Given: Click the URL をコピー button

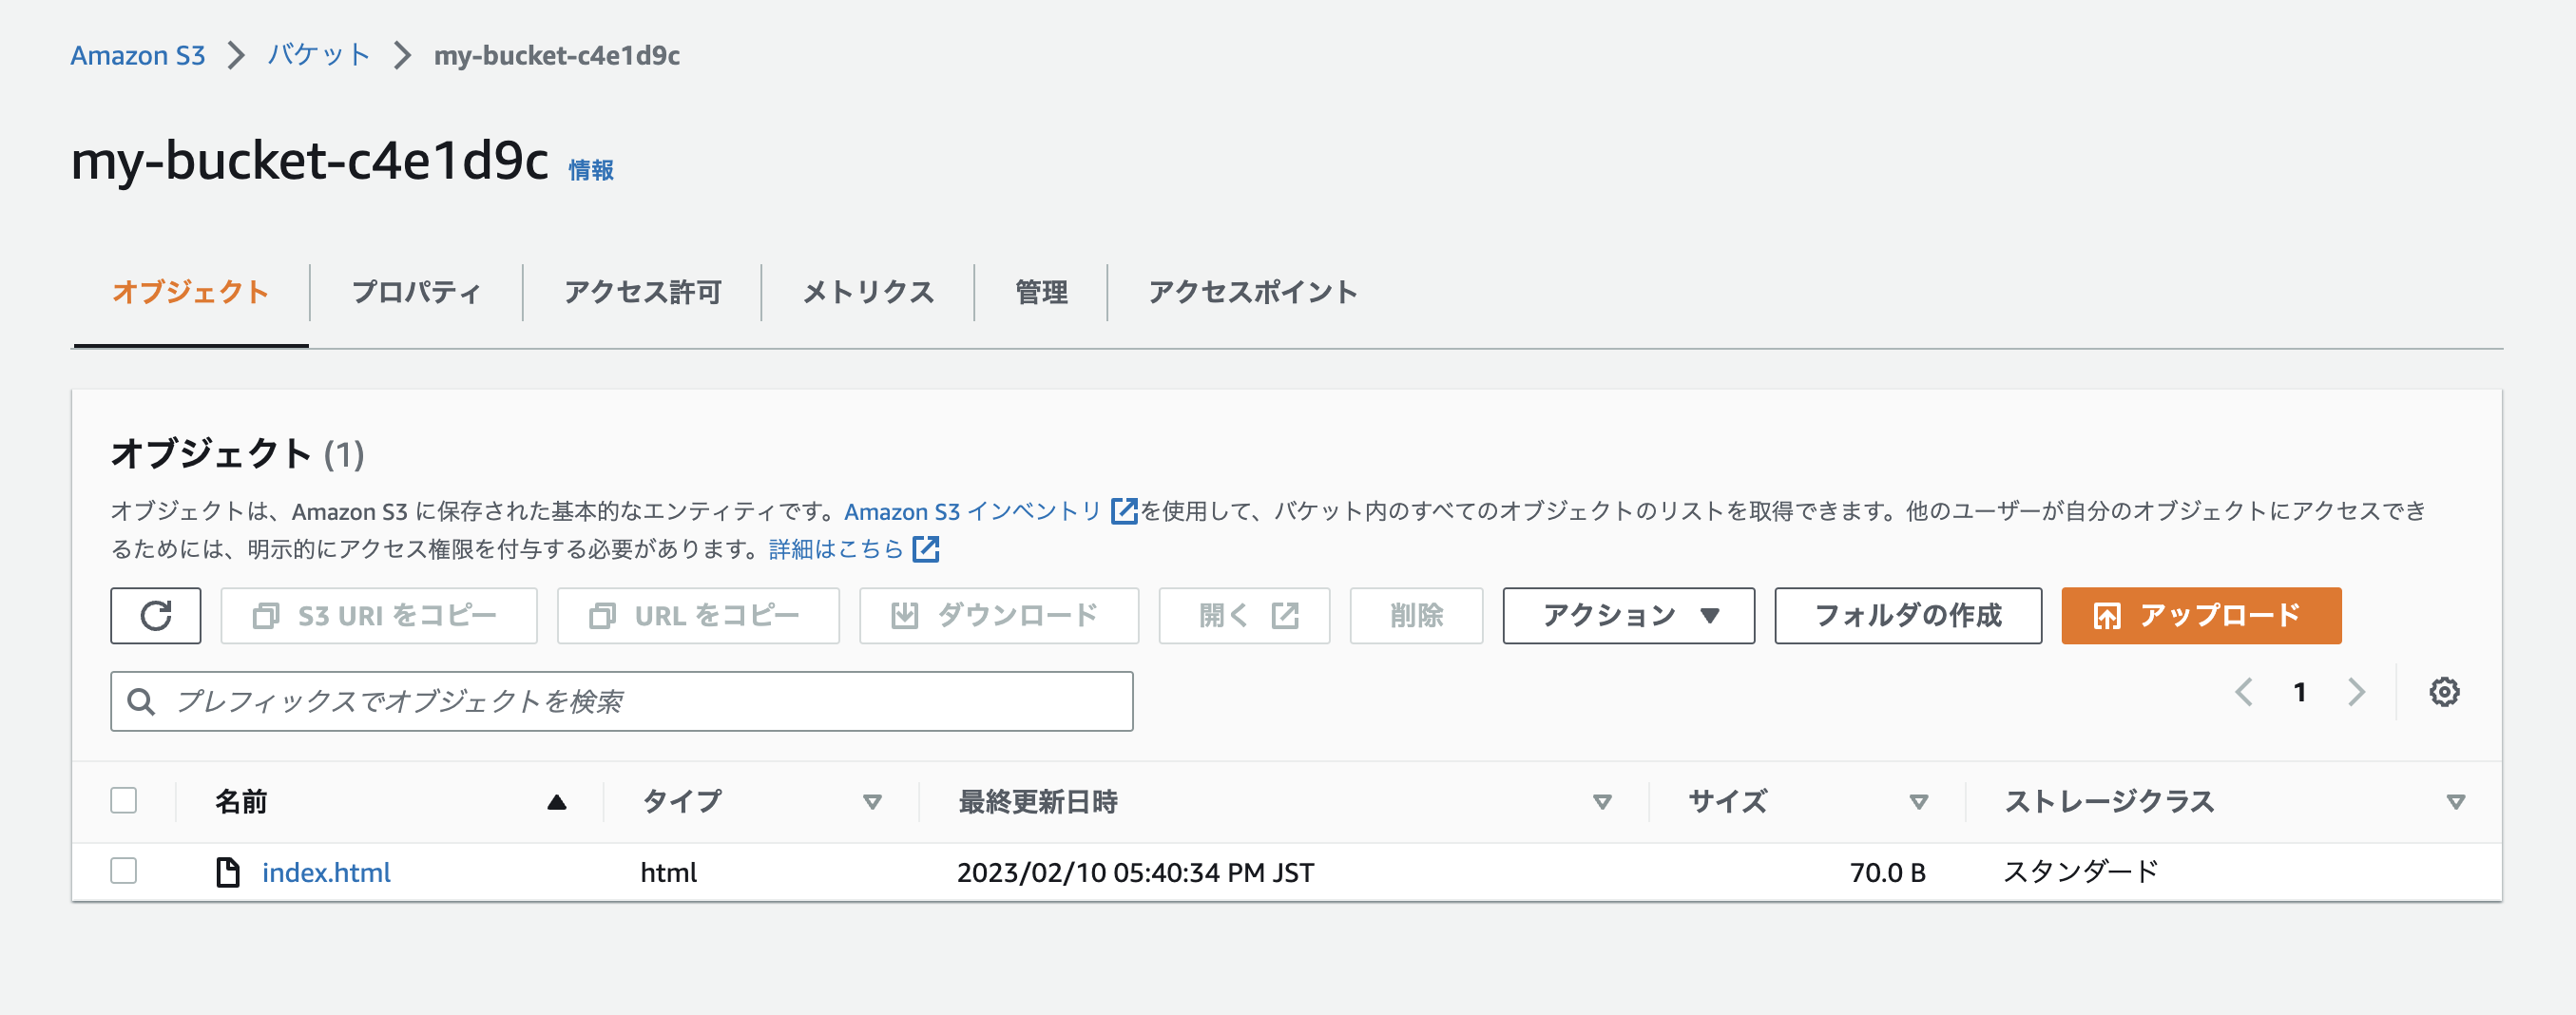Looking at the screenshot, I should coord(698,615).
